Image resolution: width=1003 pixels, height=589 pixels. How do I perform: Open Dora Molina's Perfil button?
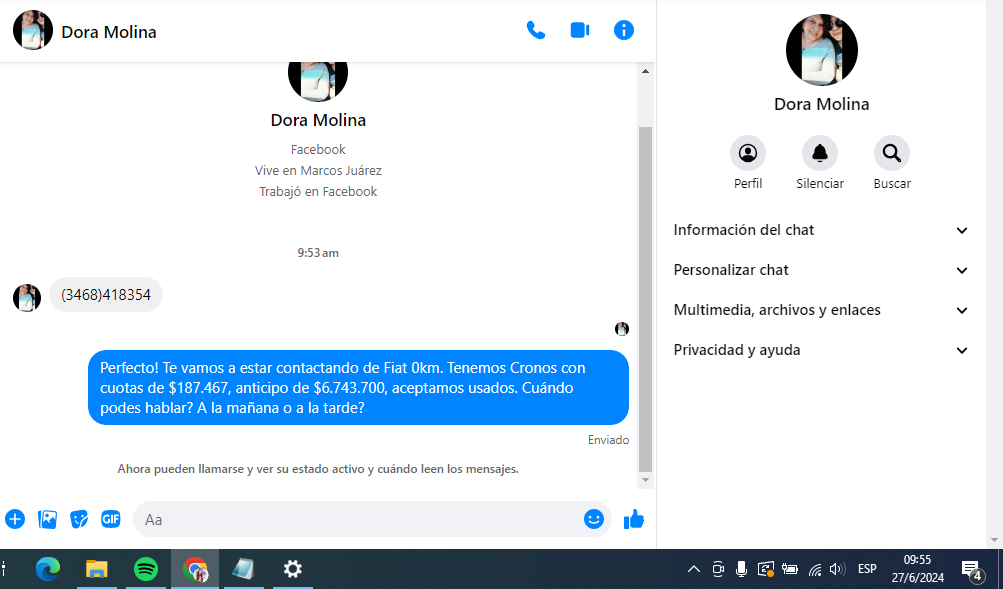pos(748,153)
